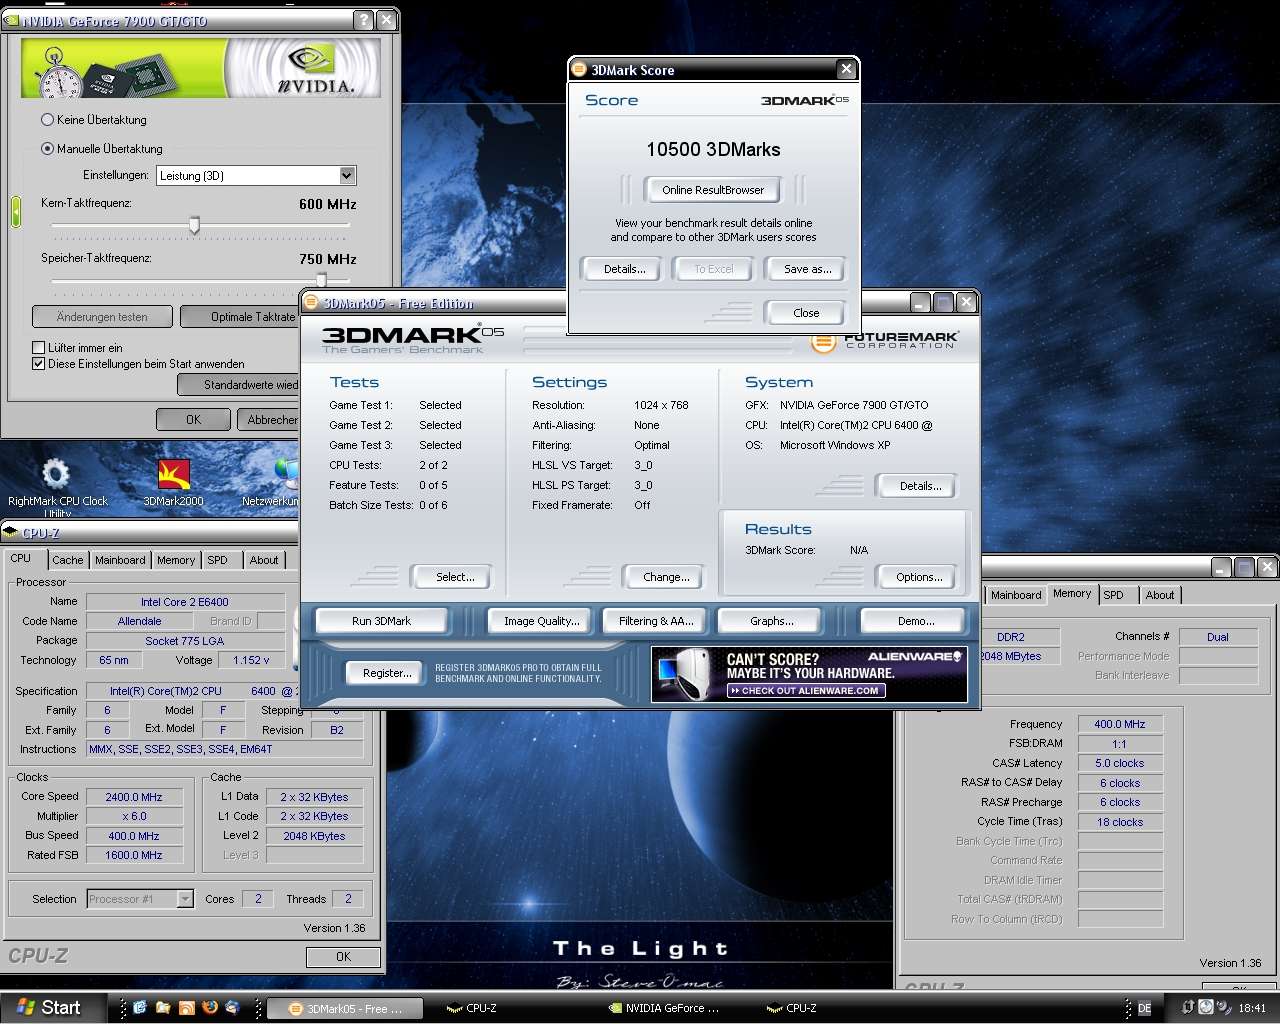Open the Mainboard tab in right CPU-Z window

1016,595
